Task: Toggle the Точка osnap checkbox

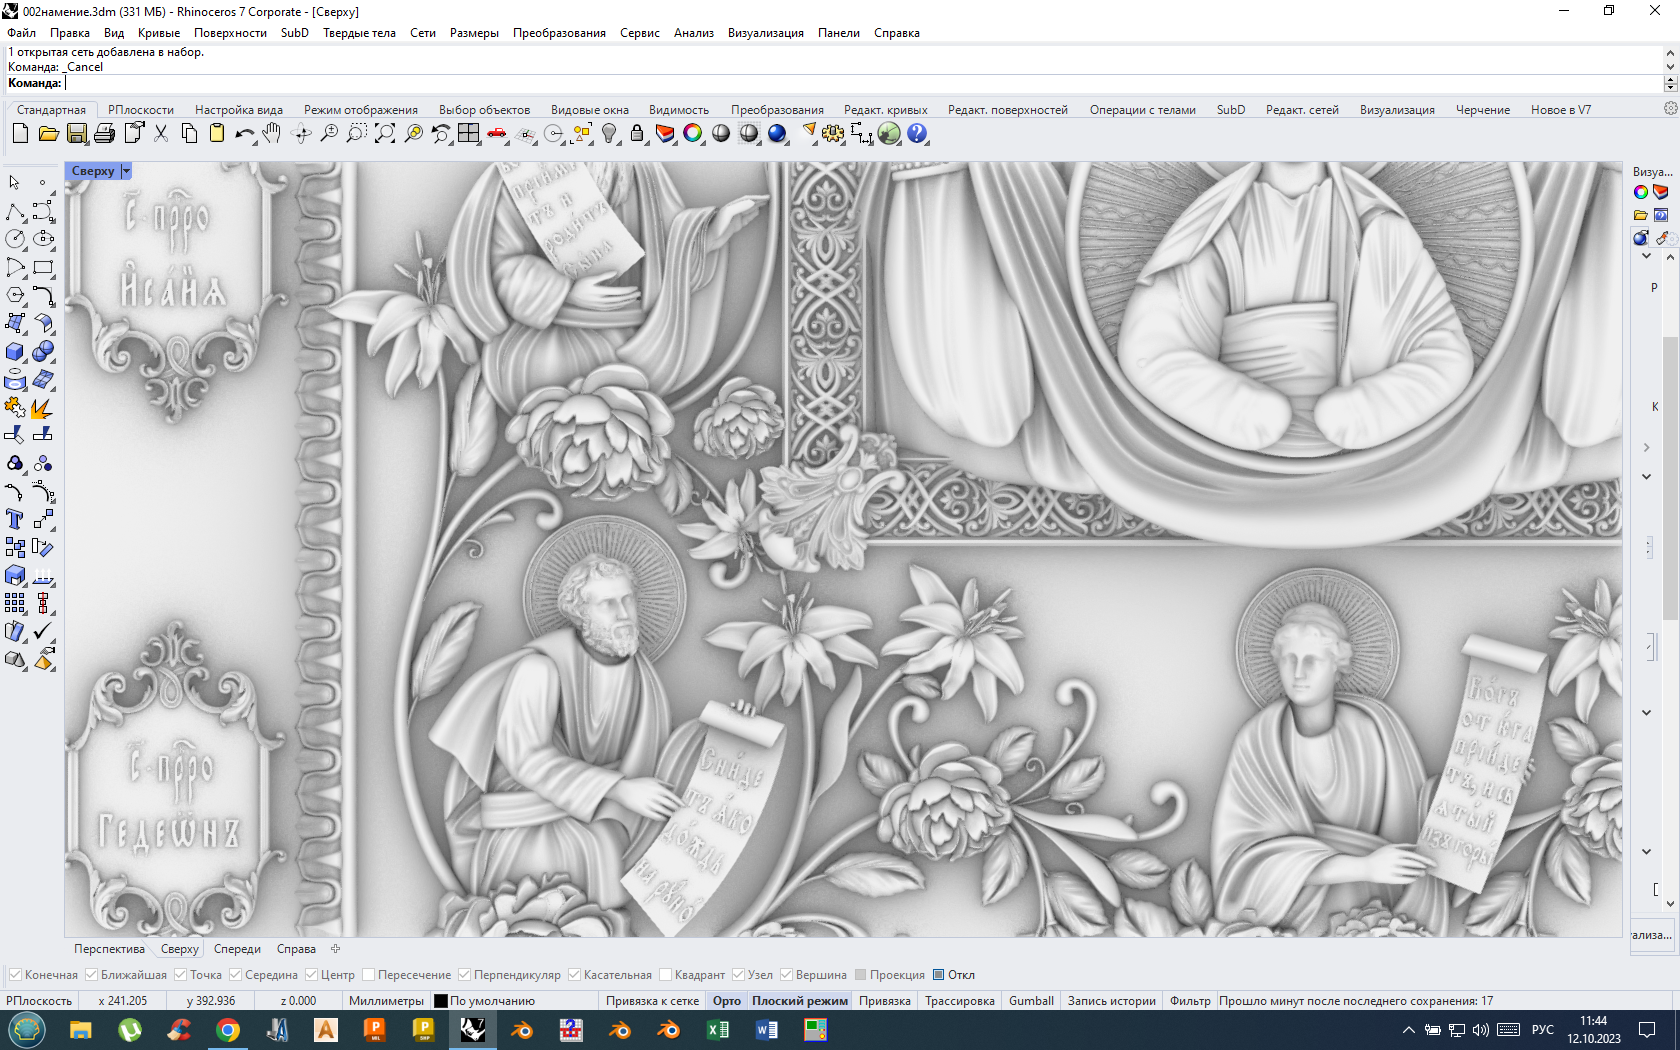Action: (180, 975)
